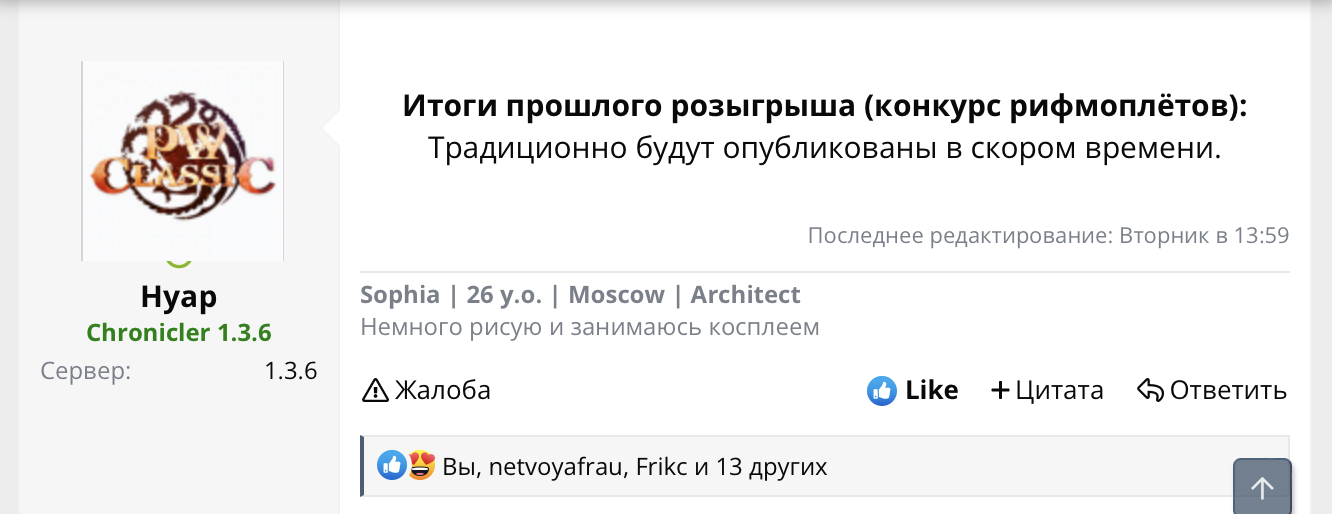Image resolution: width=1334 pixels, height=514 pixels.
Task: Click the green online status indicator under the avatar
Action: click(x=178, y=262)
